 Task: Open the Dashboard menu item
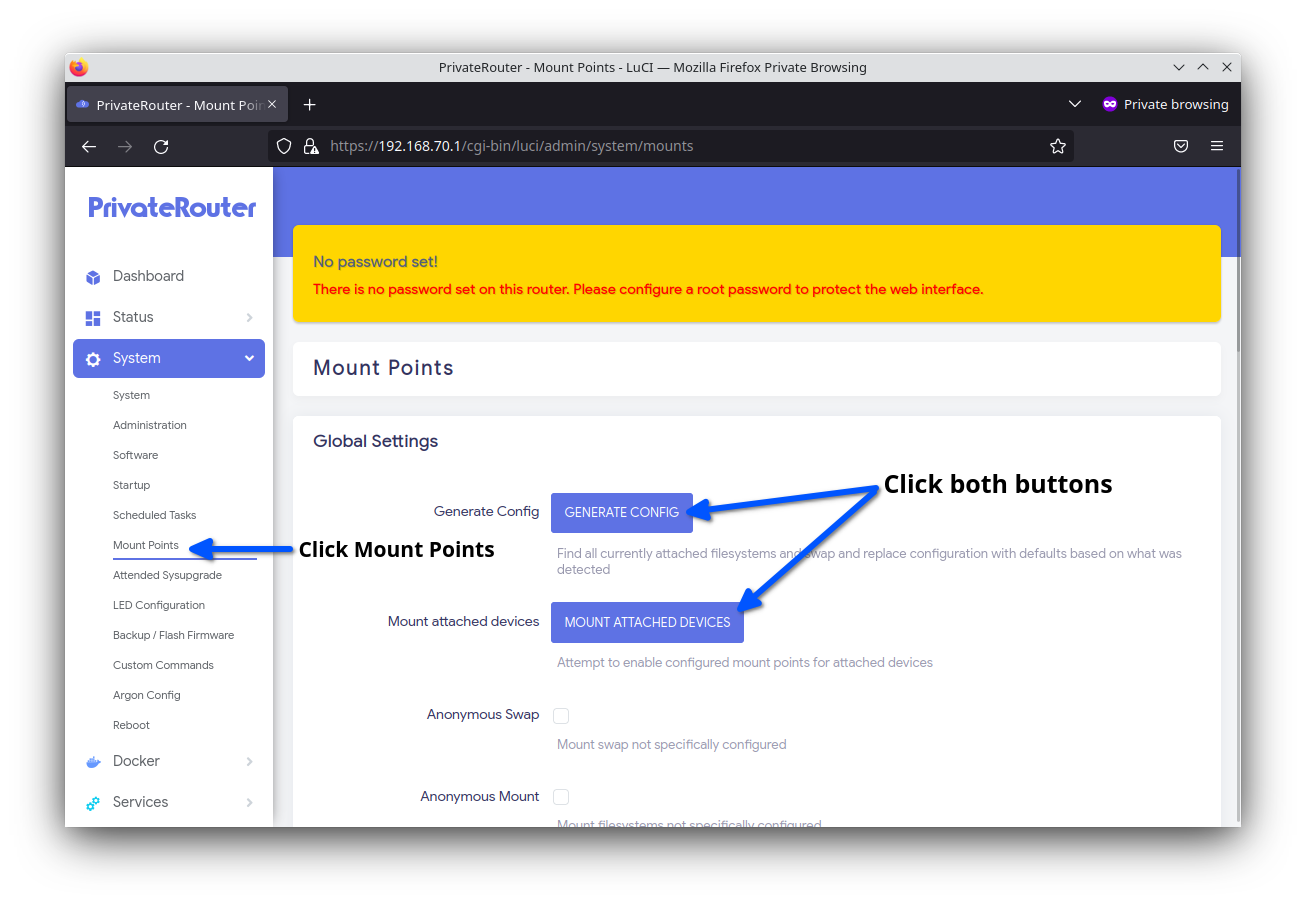(x=148, y=276)
